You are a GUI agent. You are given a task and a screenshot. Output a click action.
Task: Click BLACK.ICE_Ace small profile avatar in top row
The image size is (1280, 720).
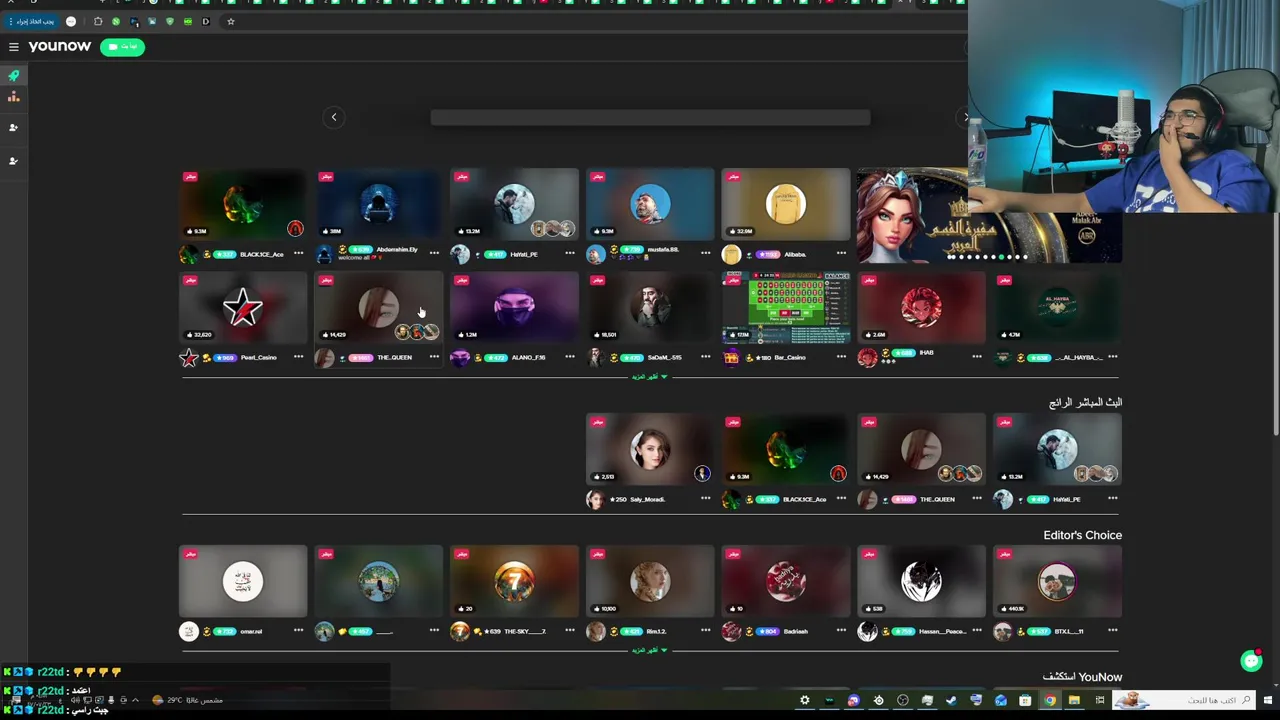click(x=188, y=255)
